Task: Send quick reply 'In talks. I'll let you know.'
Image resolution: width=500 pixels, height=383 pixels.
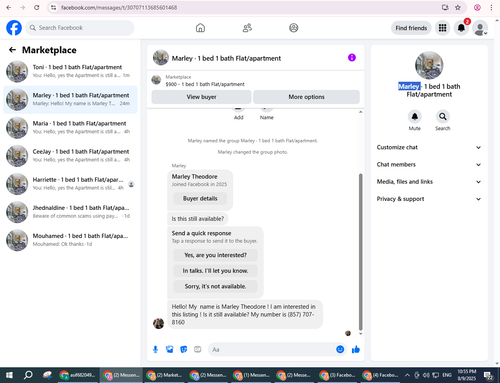Action: coord(215,271)
